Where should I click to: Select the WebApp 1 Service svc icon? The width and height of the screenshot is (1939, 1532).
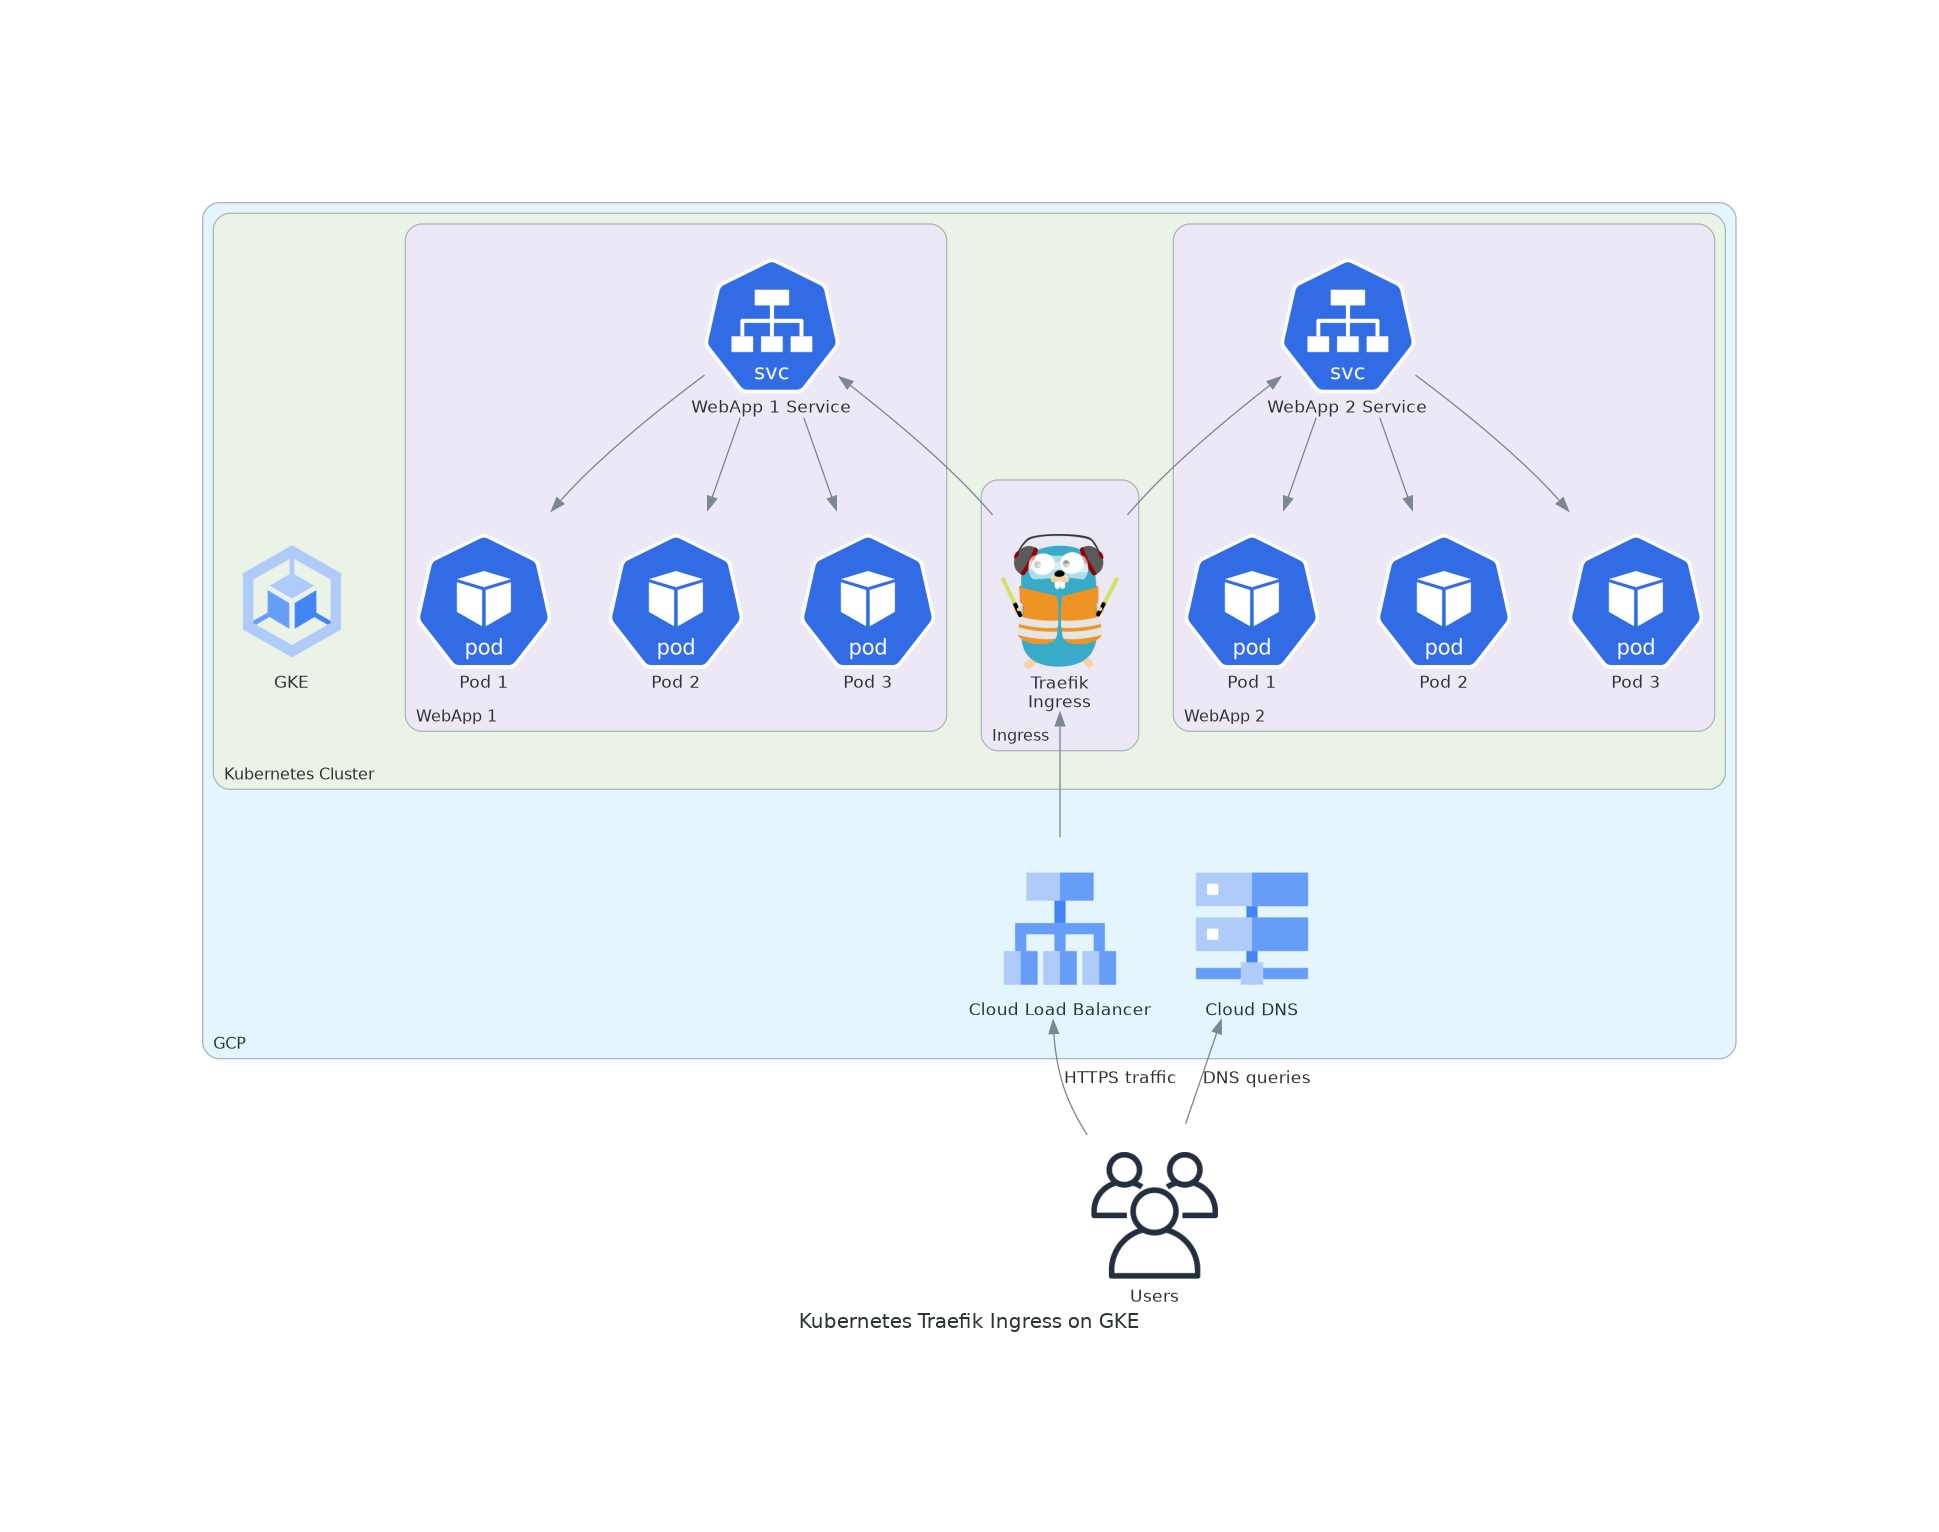[x=771, y=326]
